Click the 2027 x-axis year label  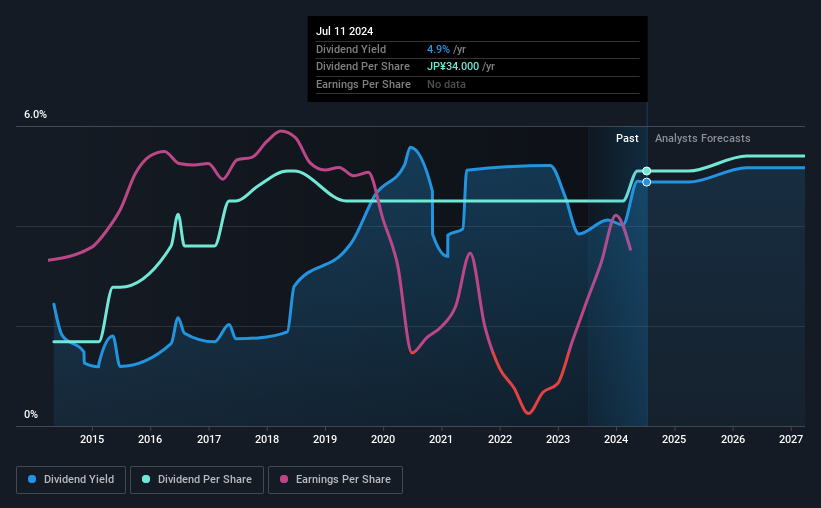click(x=791, y=439)
